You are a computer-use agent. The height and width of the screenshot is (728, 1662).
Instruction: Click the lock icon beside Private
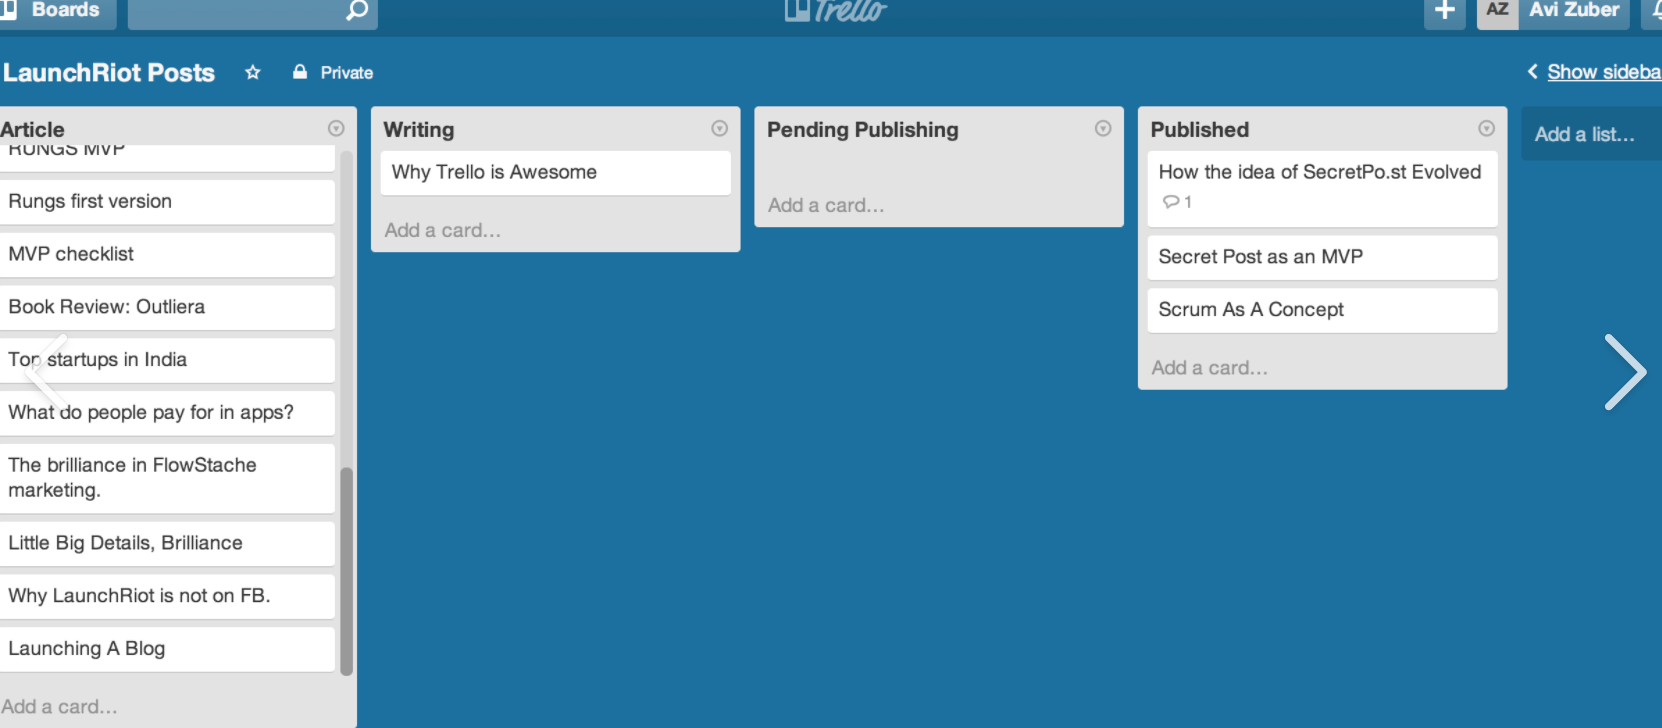[x=300, y=72]
